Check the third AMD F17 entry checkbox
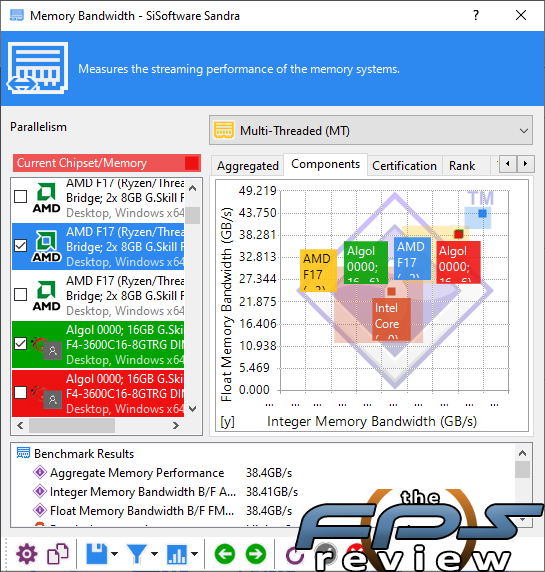 pos(20,294)
